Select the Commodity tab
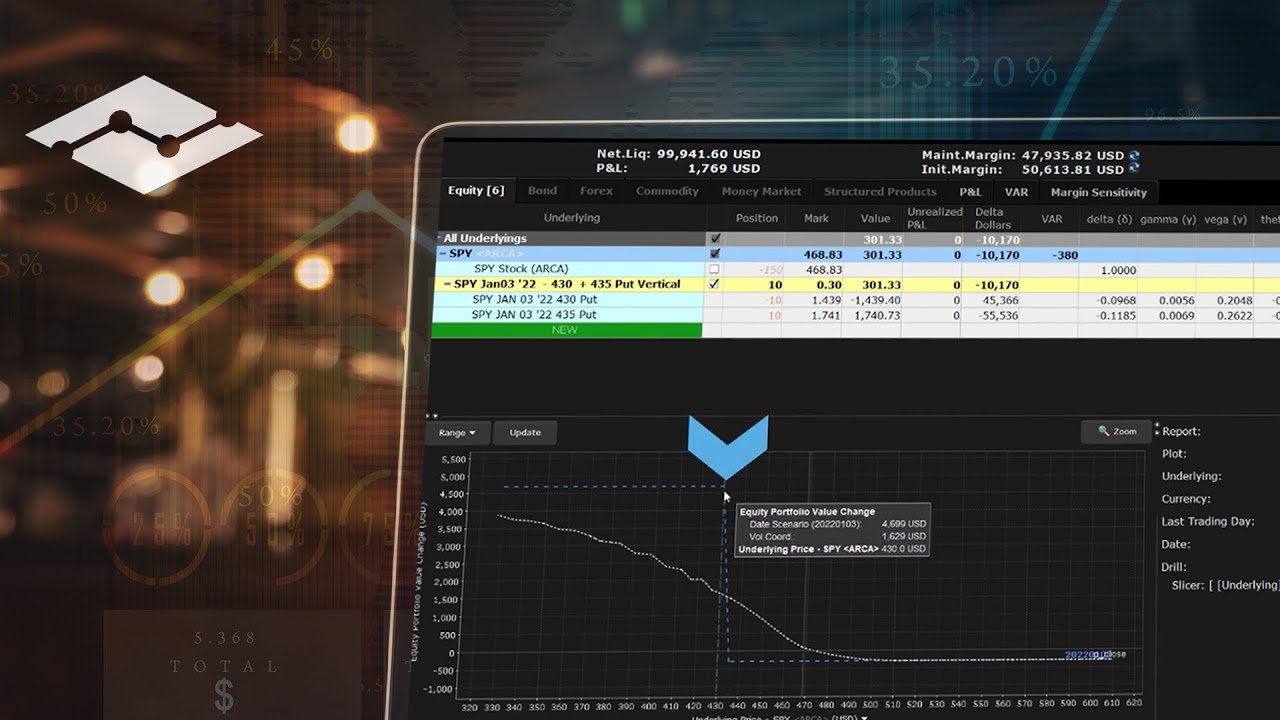1280x720 pixels. pyautogui.click(x=667, y=191)
